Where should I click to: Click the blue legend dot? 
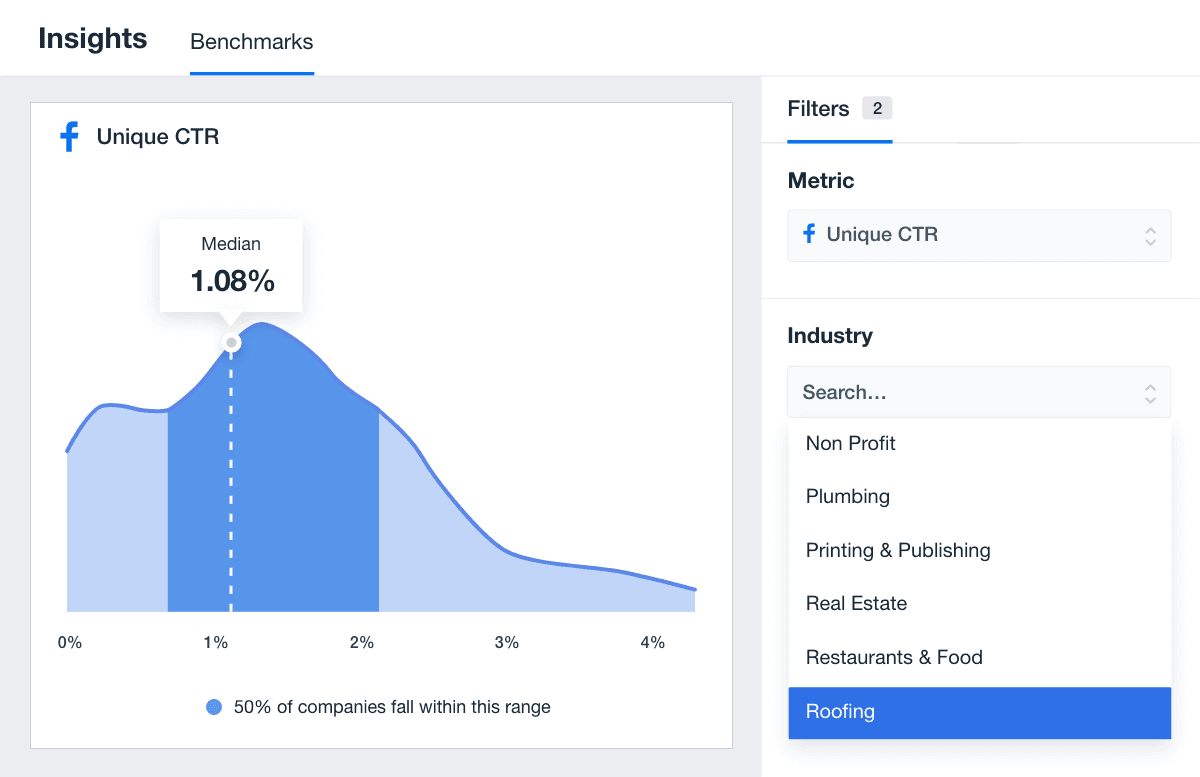(x=214, y=707)
